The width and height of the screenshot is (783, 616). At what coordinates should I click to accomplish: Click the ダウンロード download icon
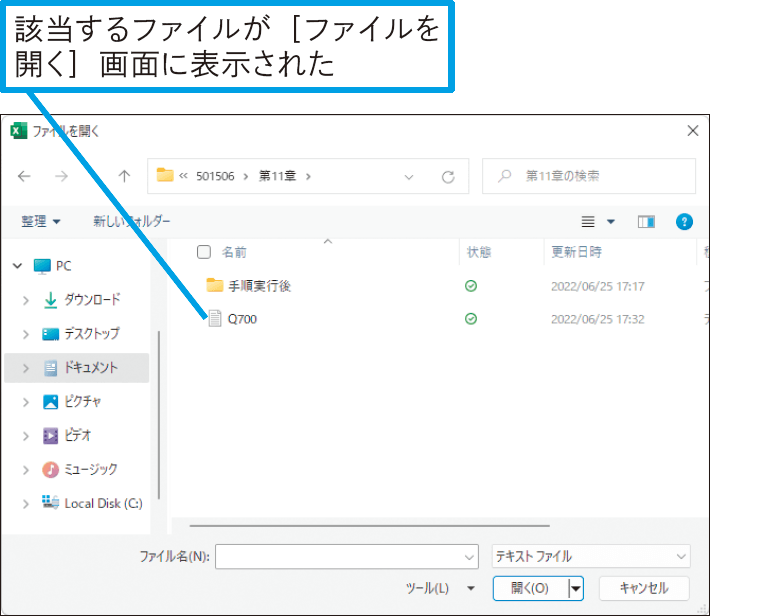(x=50, y=300)
